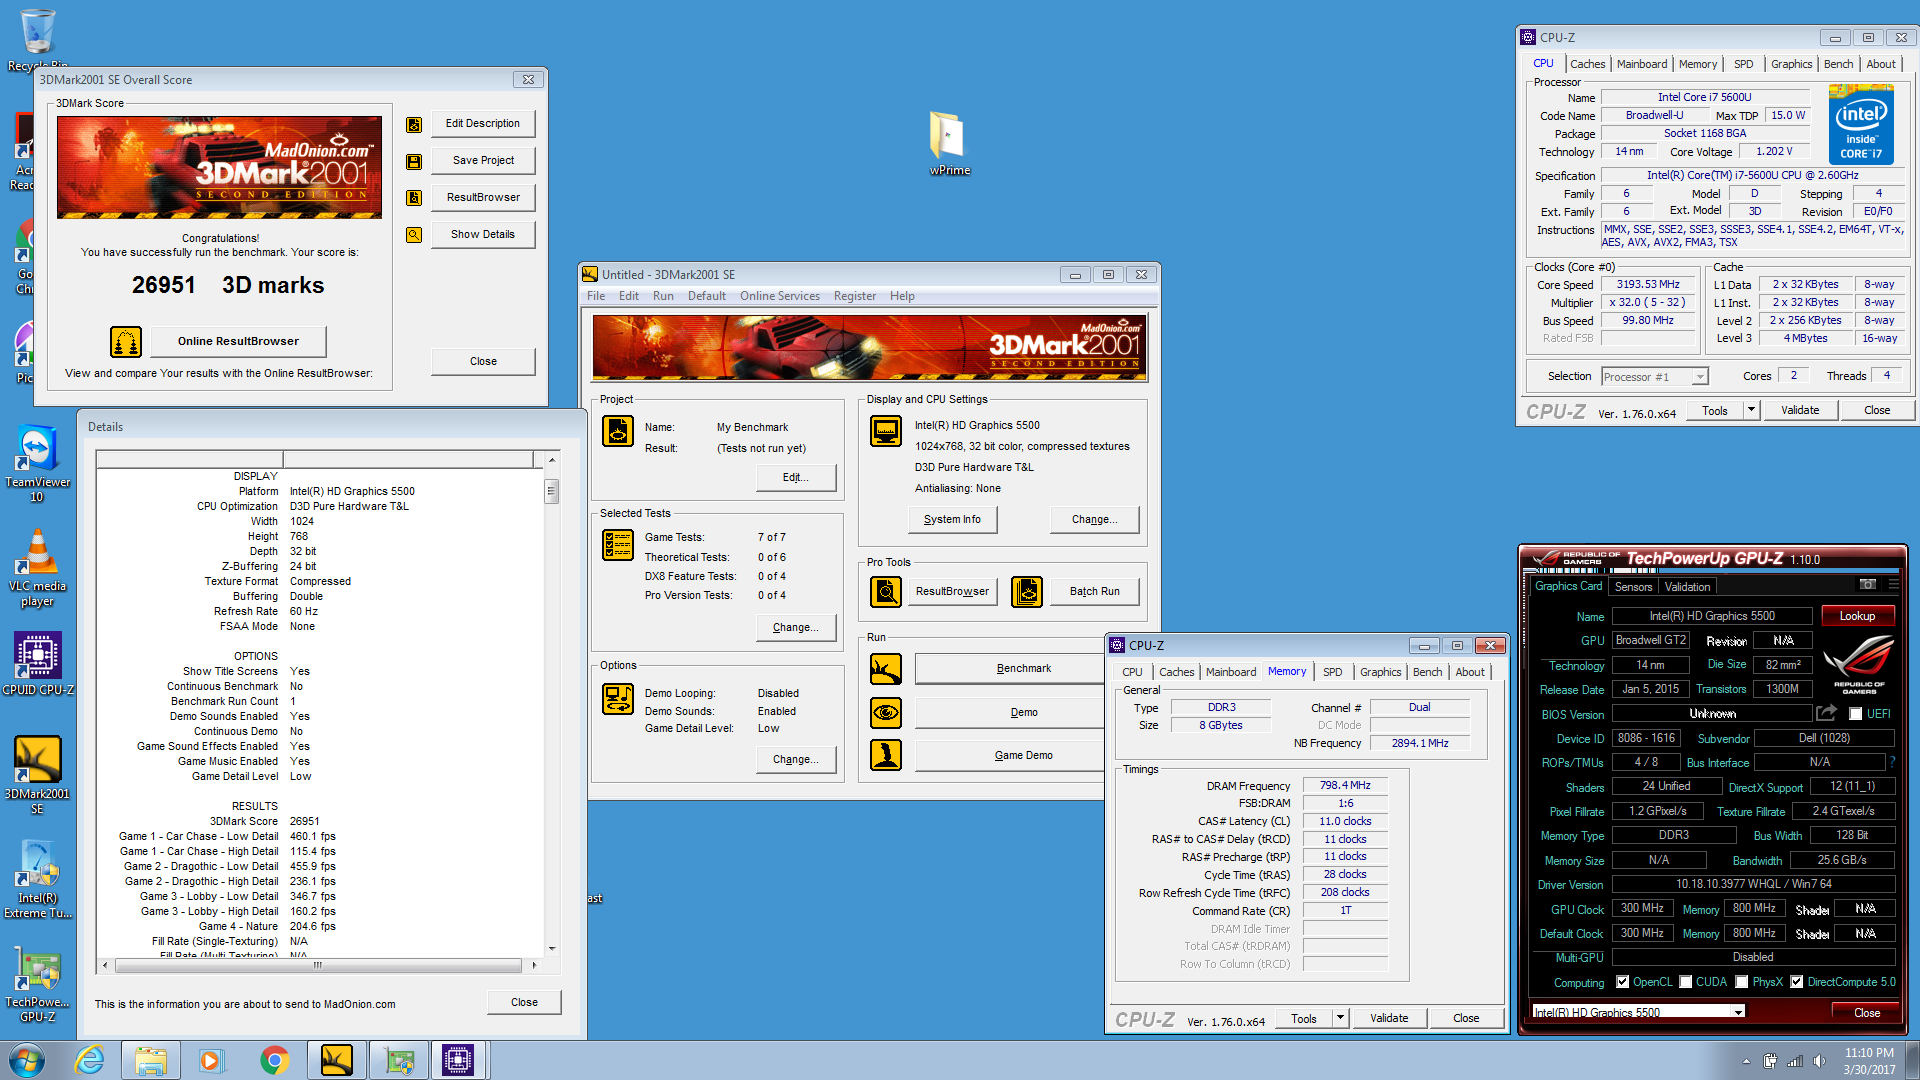1920x1080 pixels.
Task: Click the Bus Interface question mark in GPU-Z
Action: click(1892, 762)
